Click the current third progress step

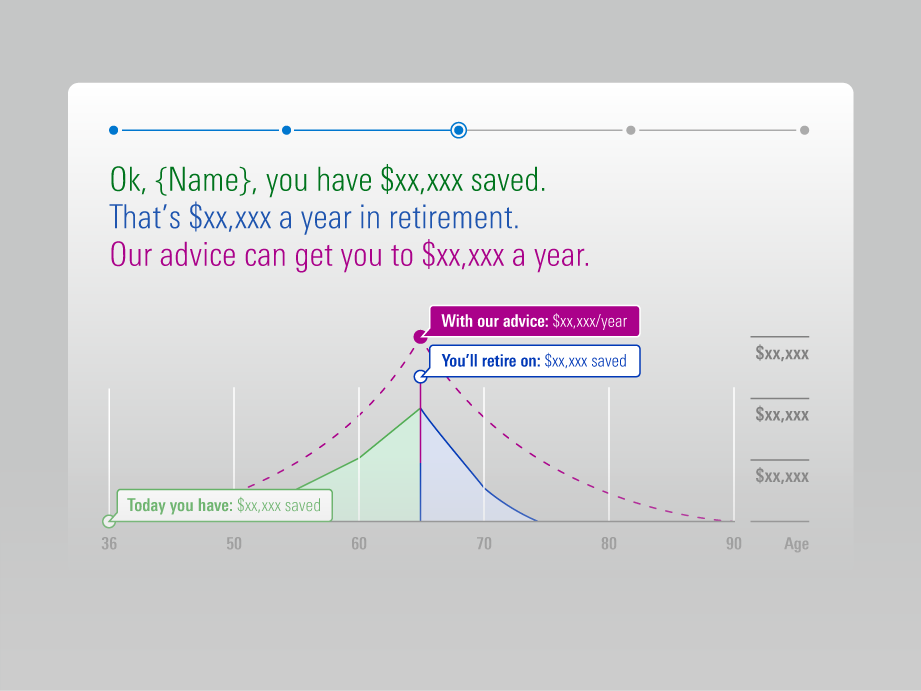coord(459,130)
